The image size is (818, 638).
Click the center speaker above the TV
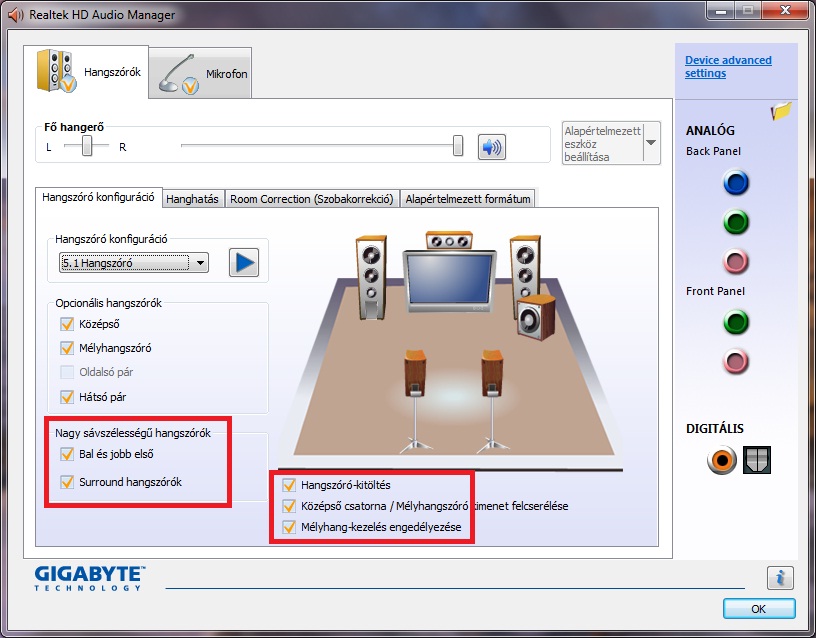[x=449, y=240]
